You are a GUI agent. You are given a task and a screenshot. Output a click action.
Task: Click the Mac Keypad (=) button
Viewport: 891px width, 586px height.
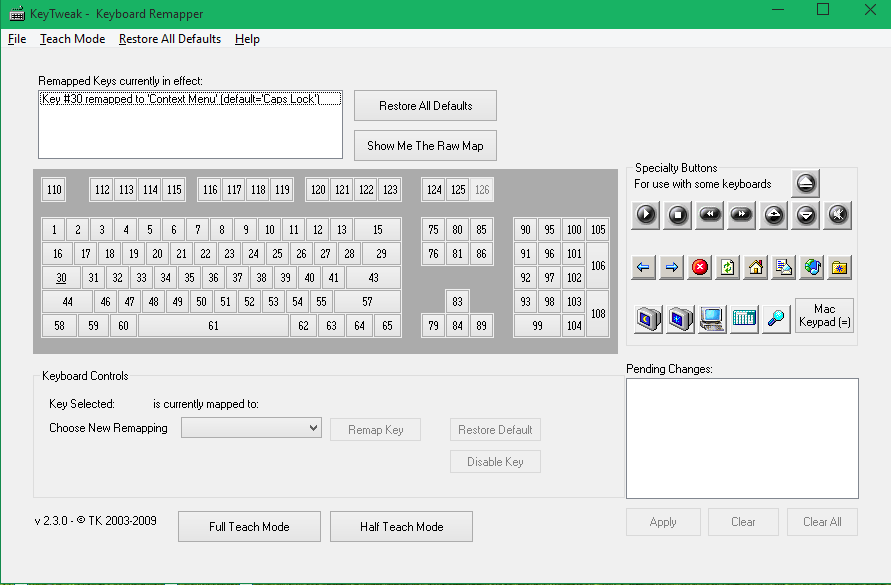(x=824, y=315)
